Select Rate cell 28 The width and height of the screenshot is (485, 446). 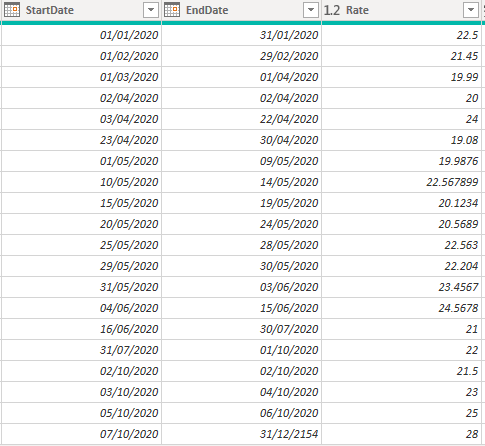pos(402,434)
